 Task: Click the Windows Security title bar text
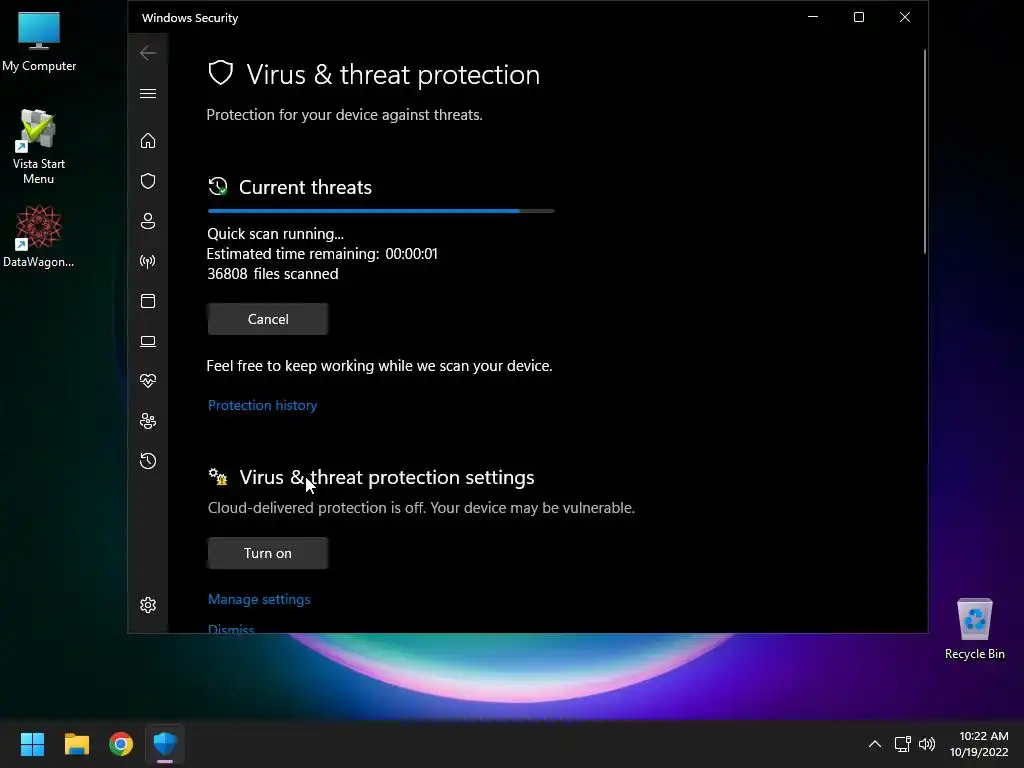(190, 18)
